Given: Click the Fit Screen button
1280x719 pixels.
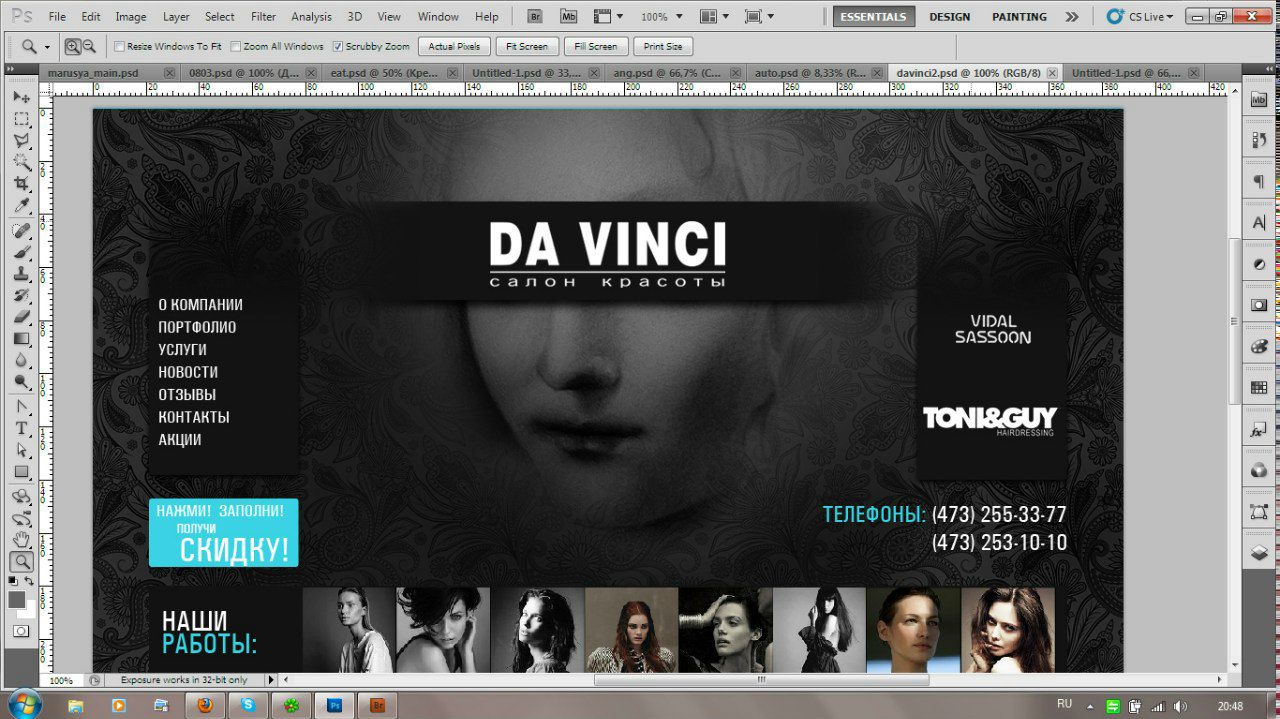Looking at the screenshot, I should pos(526,47).
